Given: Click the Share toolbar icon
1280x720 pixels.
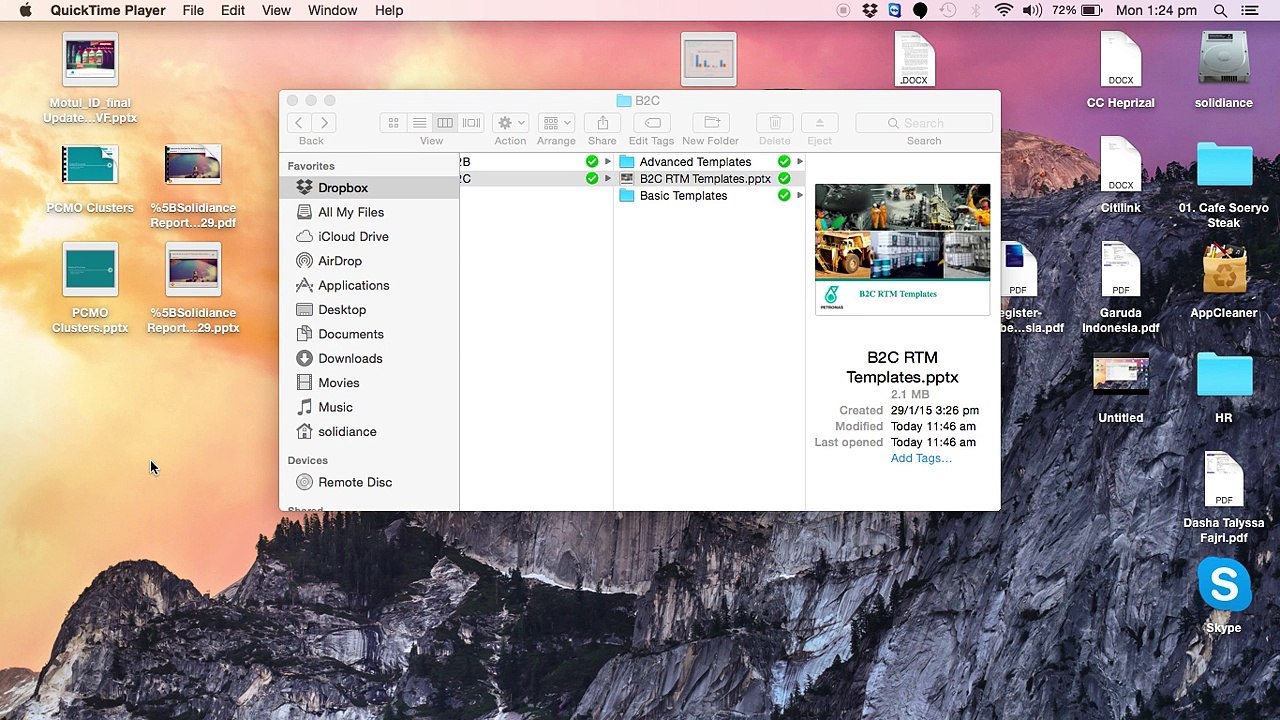Looking at the screenshot, I should [602, 123].
